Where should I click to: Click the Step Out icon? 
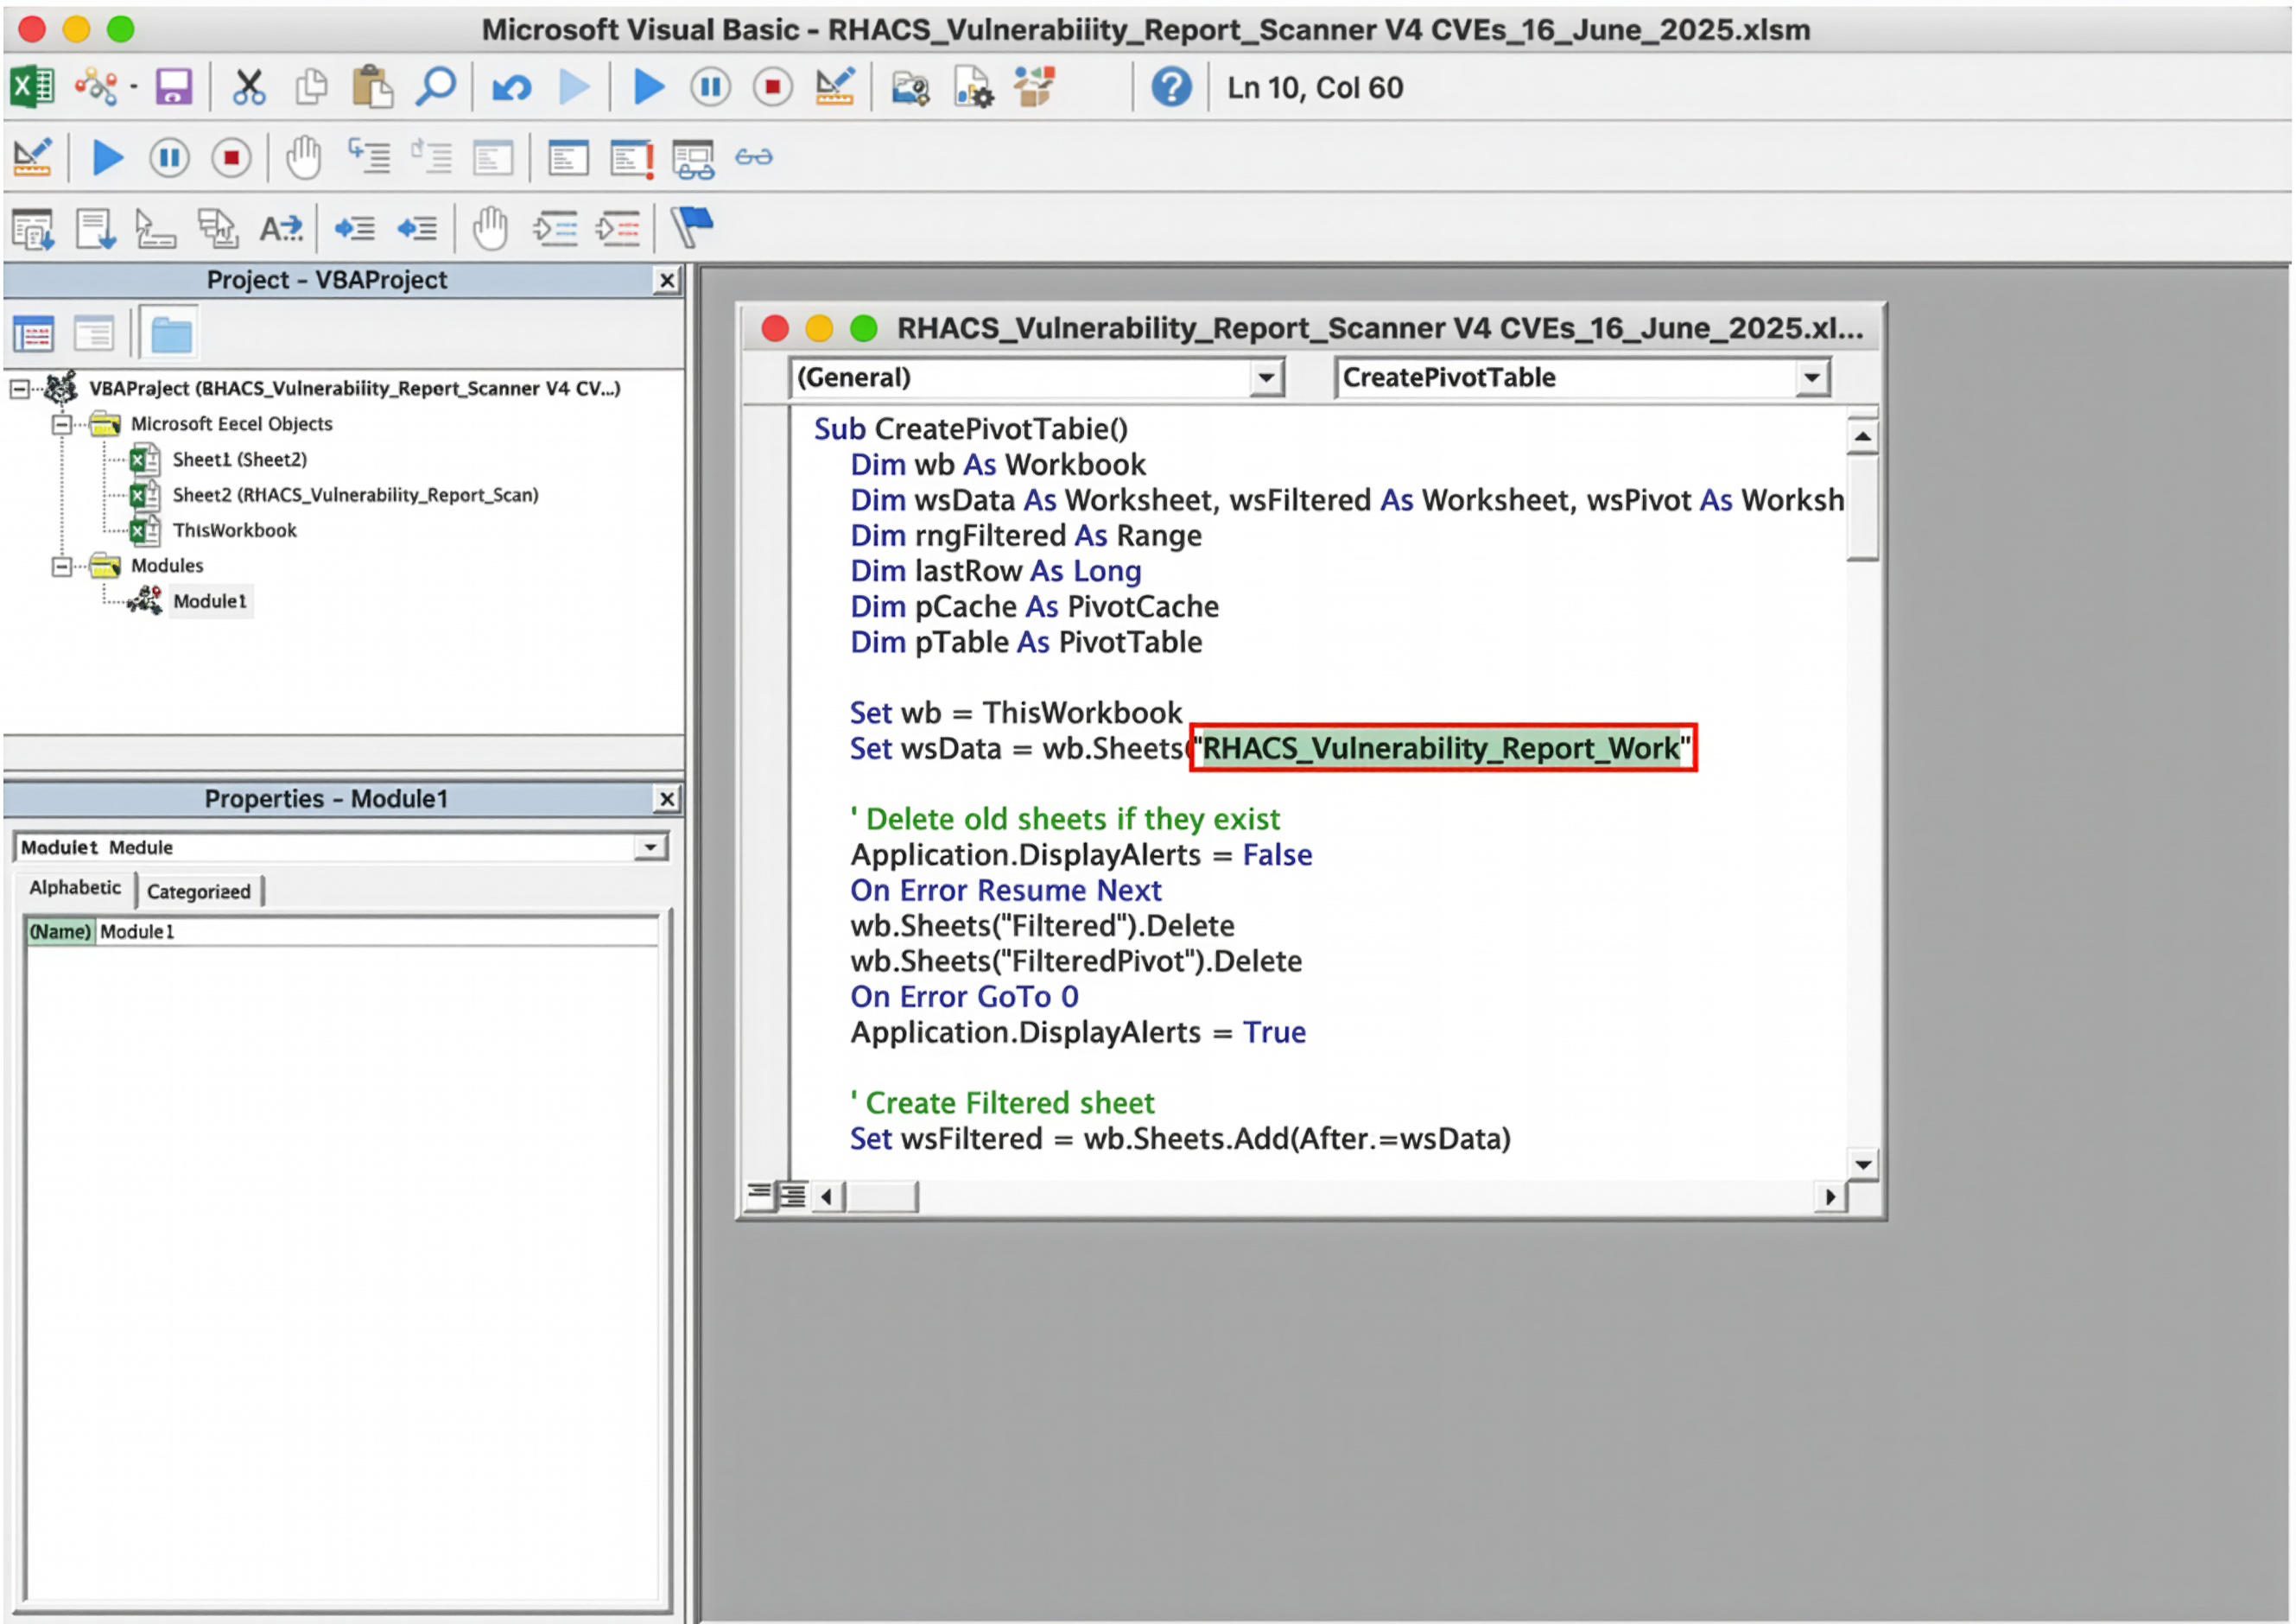click(493, 158)
